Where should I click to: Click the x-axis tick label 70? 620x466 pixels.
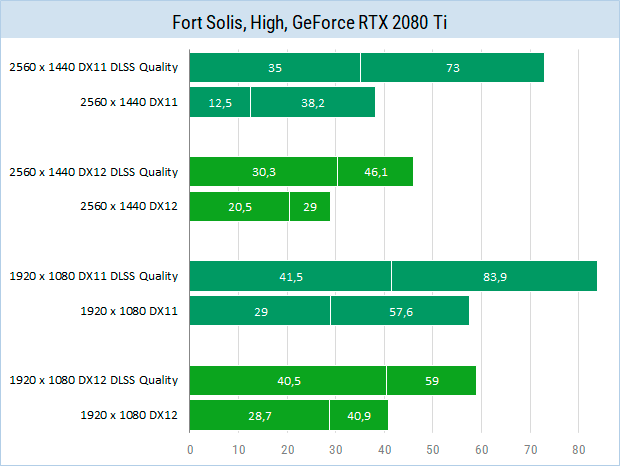(530, 449)
